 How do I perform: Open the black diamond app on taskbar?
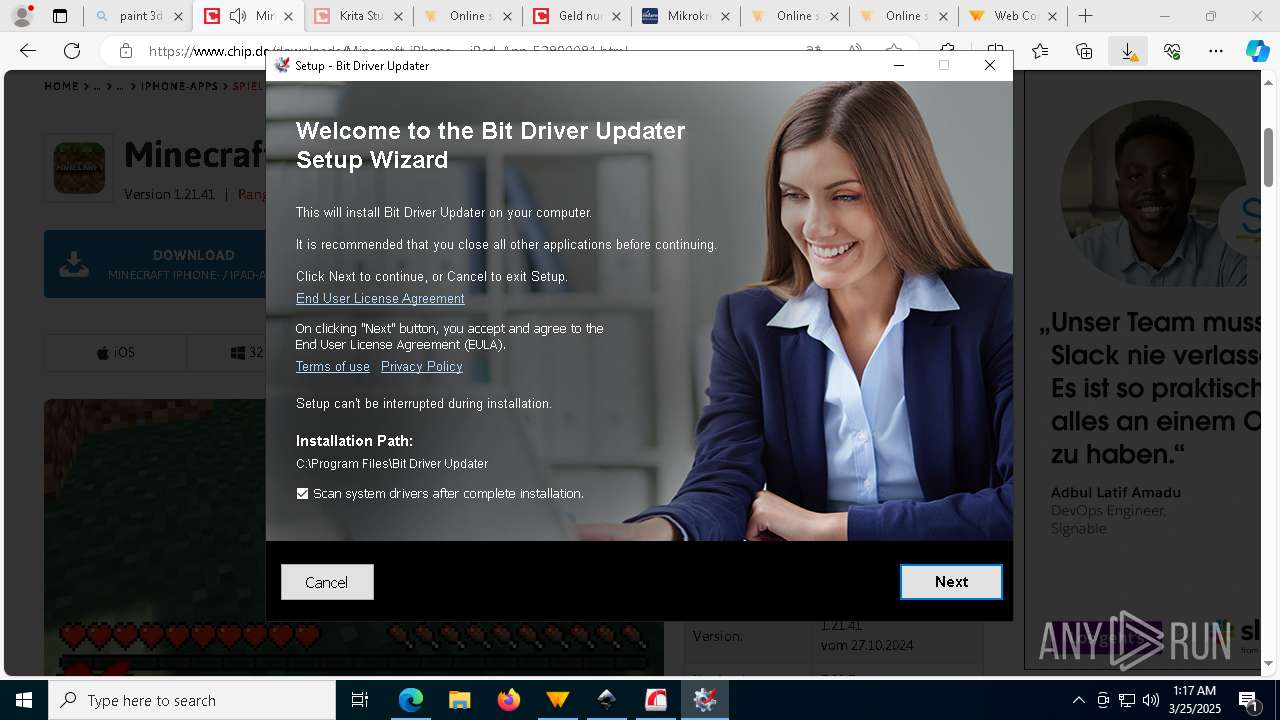(606, 700)
